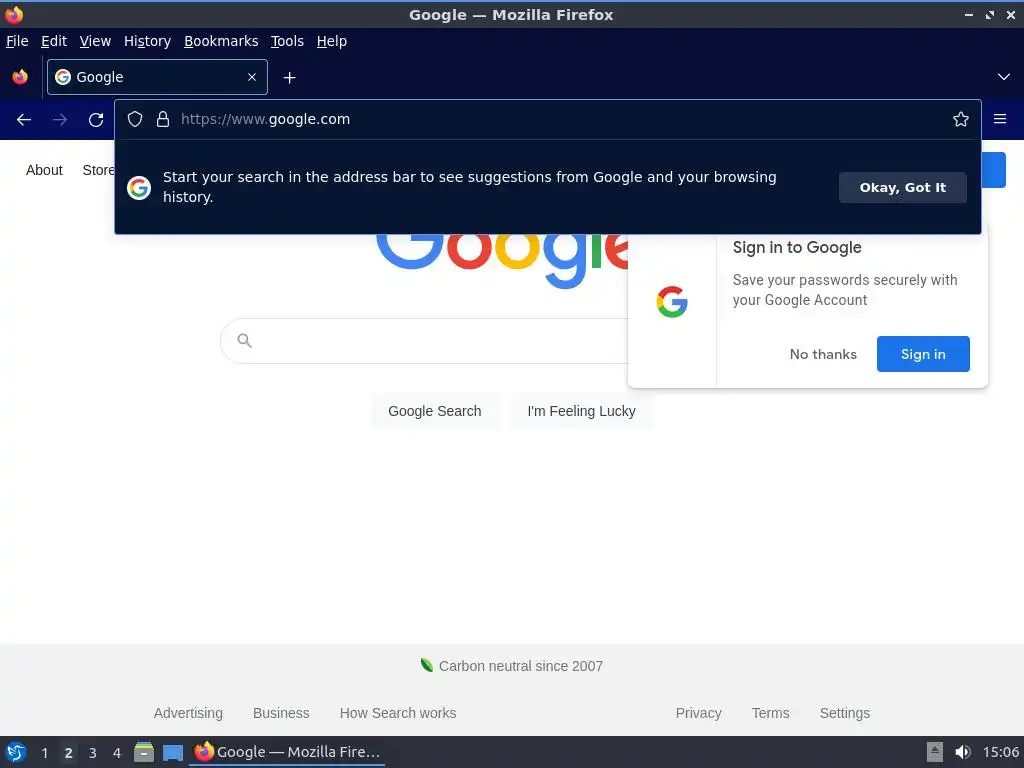1024x768 pixels.
Task: Open the About link
Action: [44, 170]
